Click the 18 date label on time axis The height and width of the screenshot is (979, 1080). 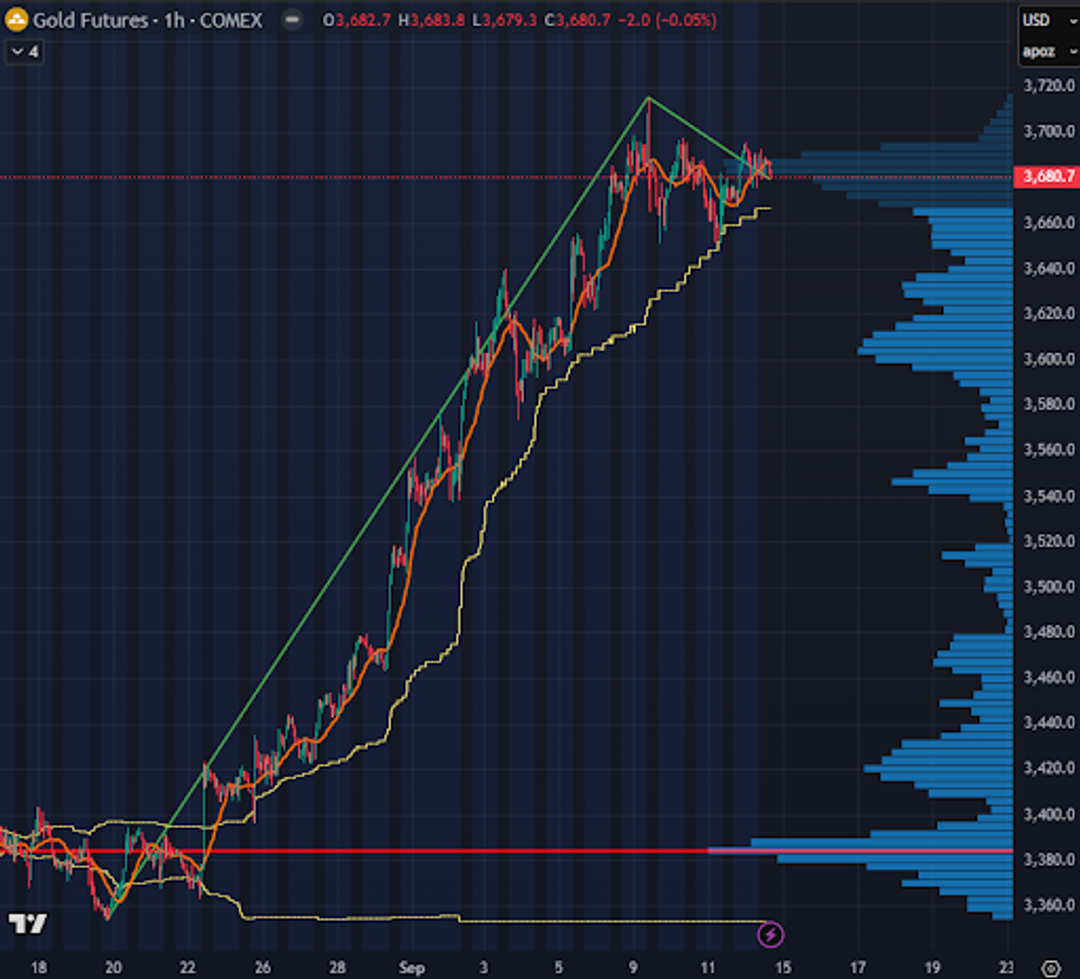click(x=39, y=968)
